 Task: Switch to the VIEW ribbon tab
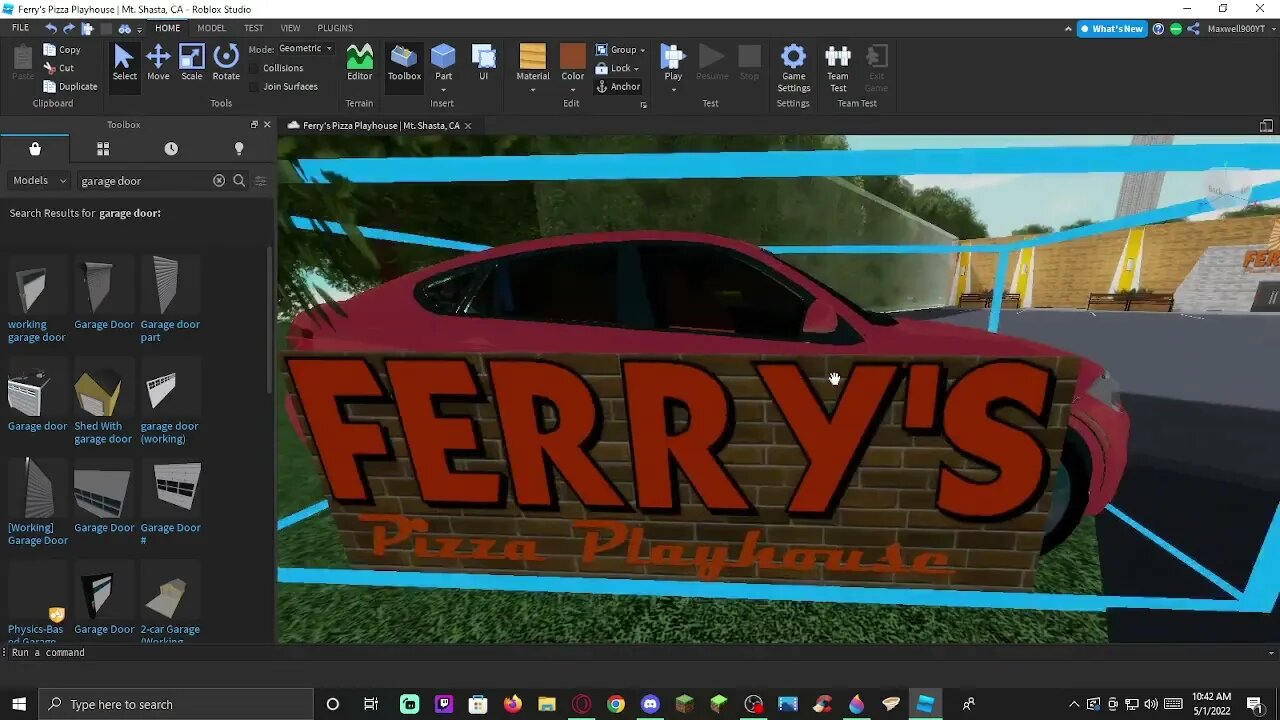click(x=290, y=28)
